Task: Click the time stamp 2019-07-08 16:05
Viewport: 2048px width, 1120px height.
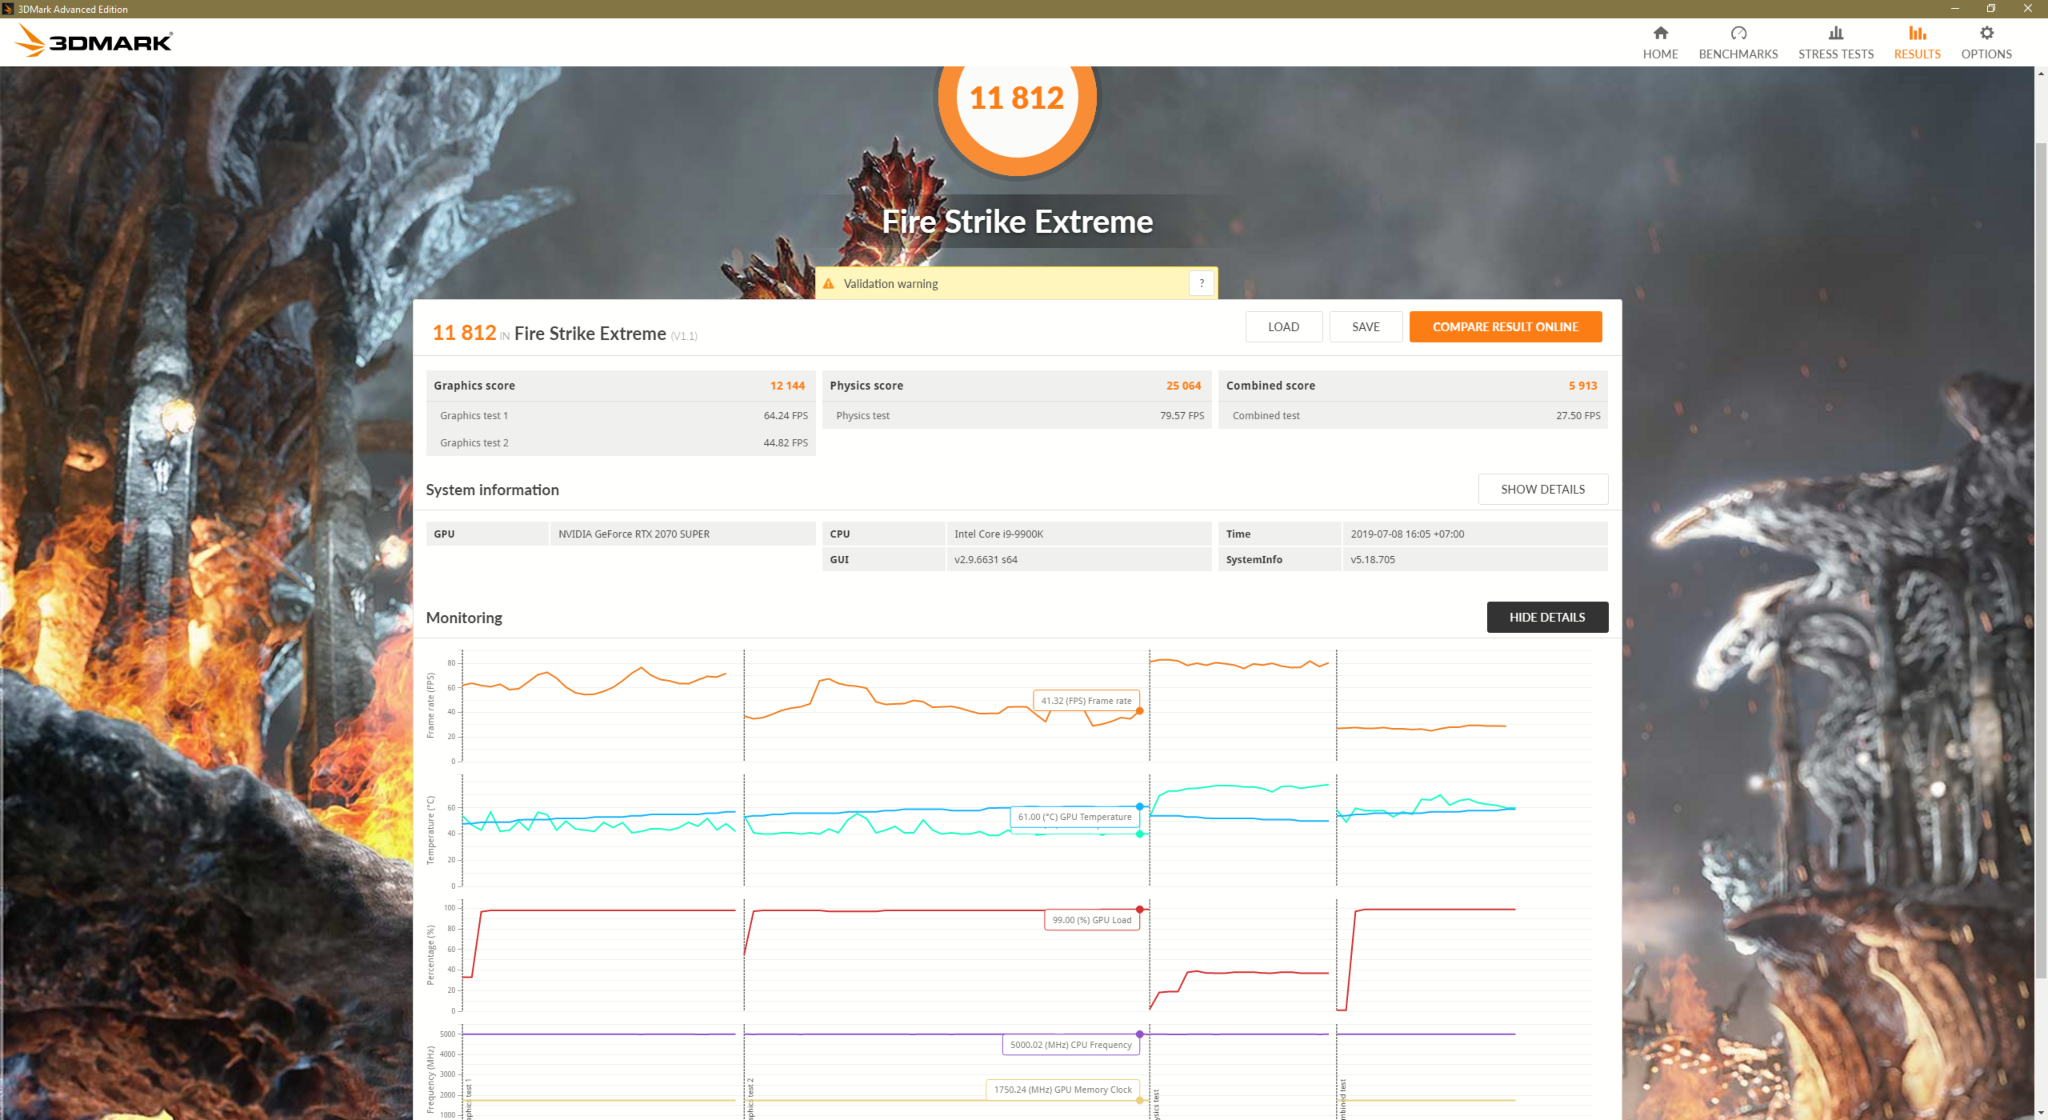Action: click(1407, 534)
